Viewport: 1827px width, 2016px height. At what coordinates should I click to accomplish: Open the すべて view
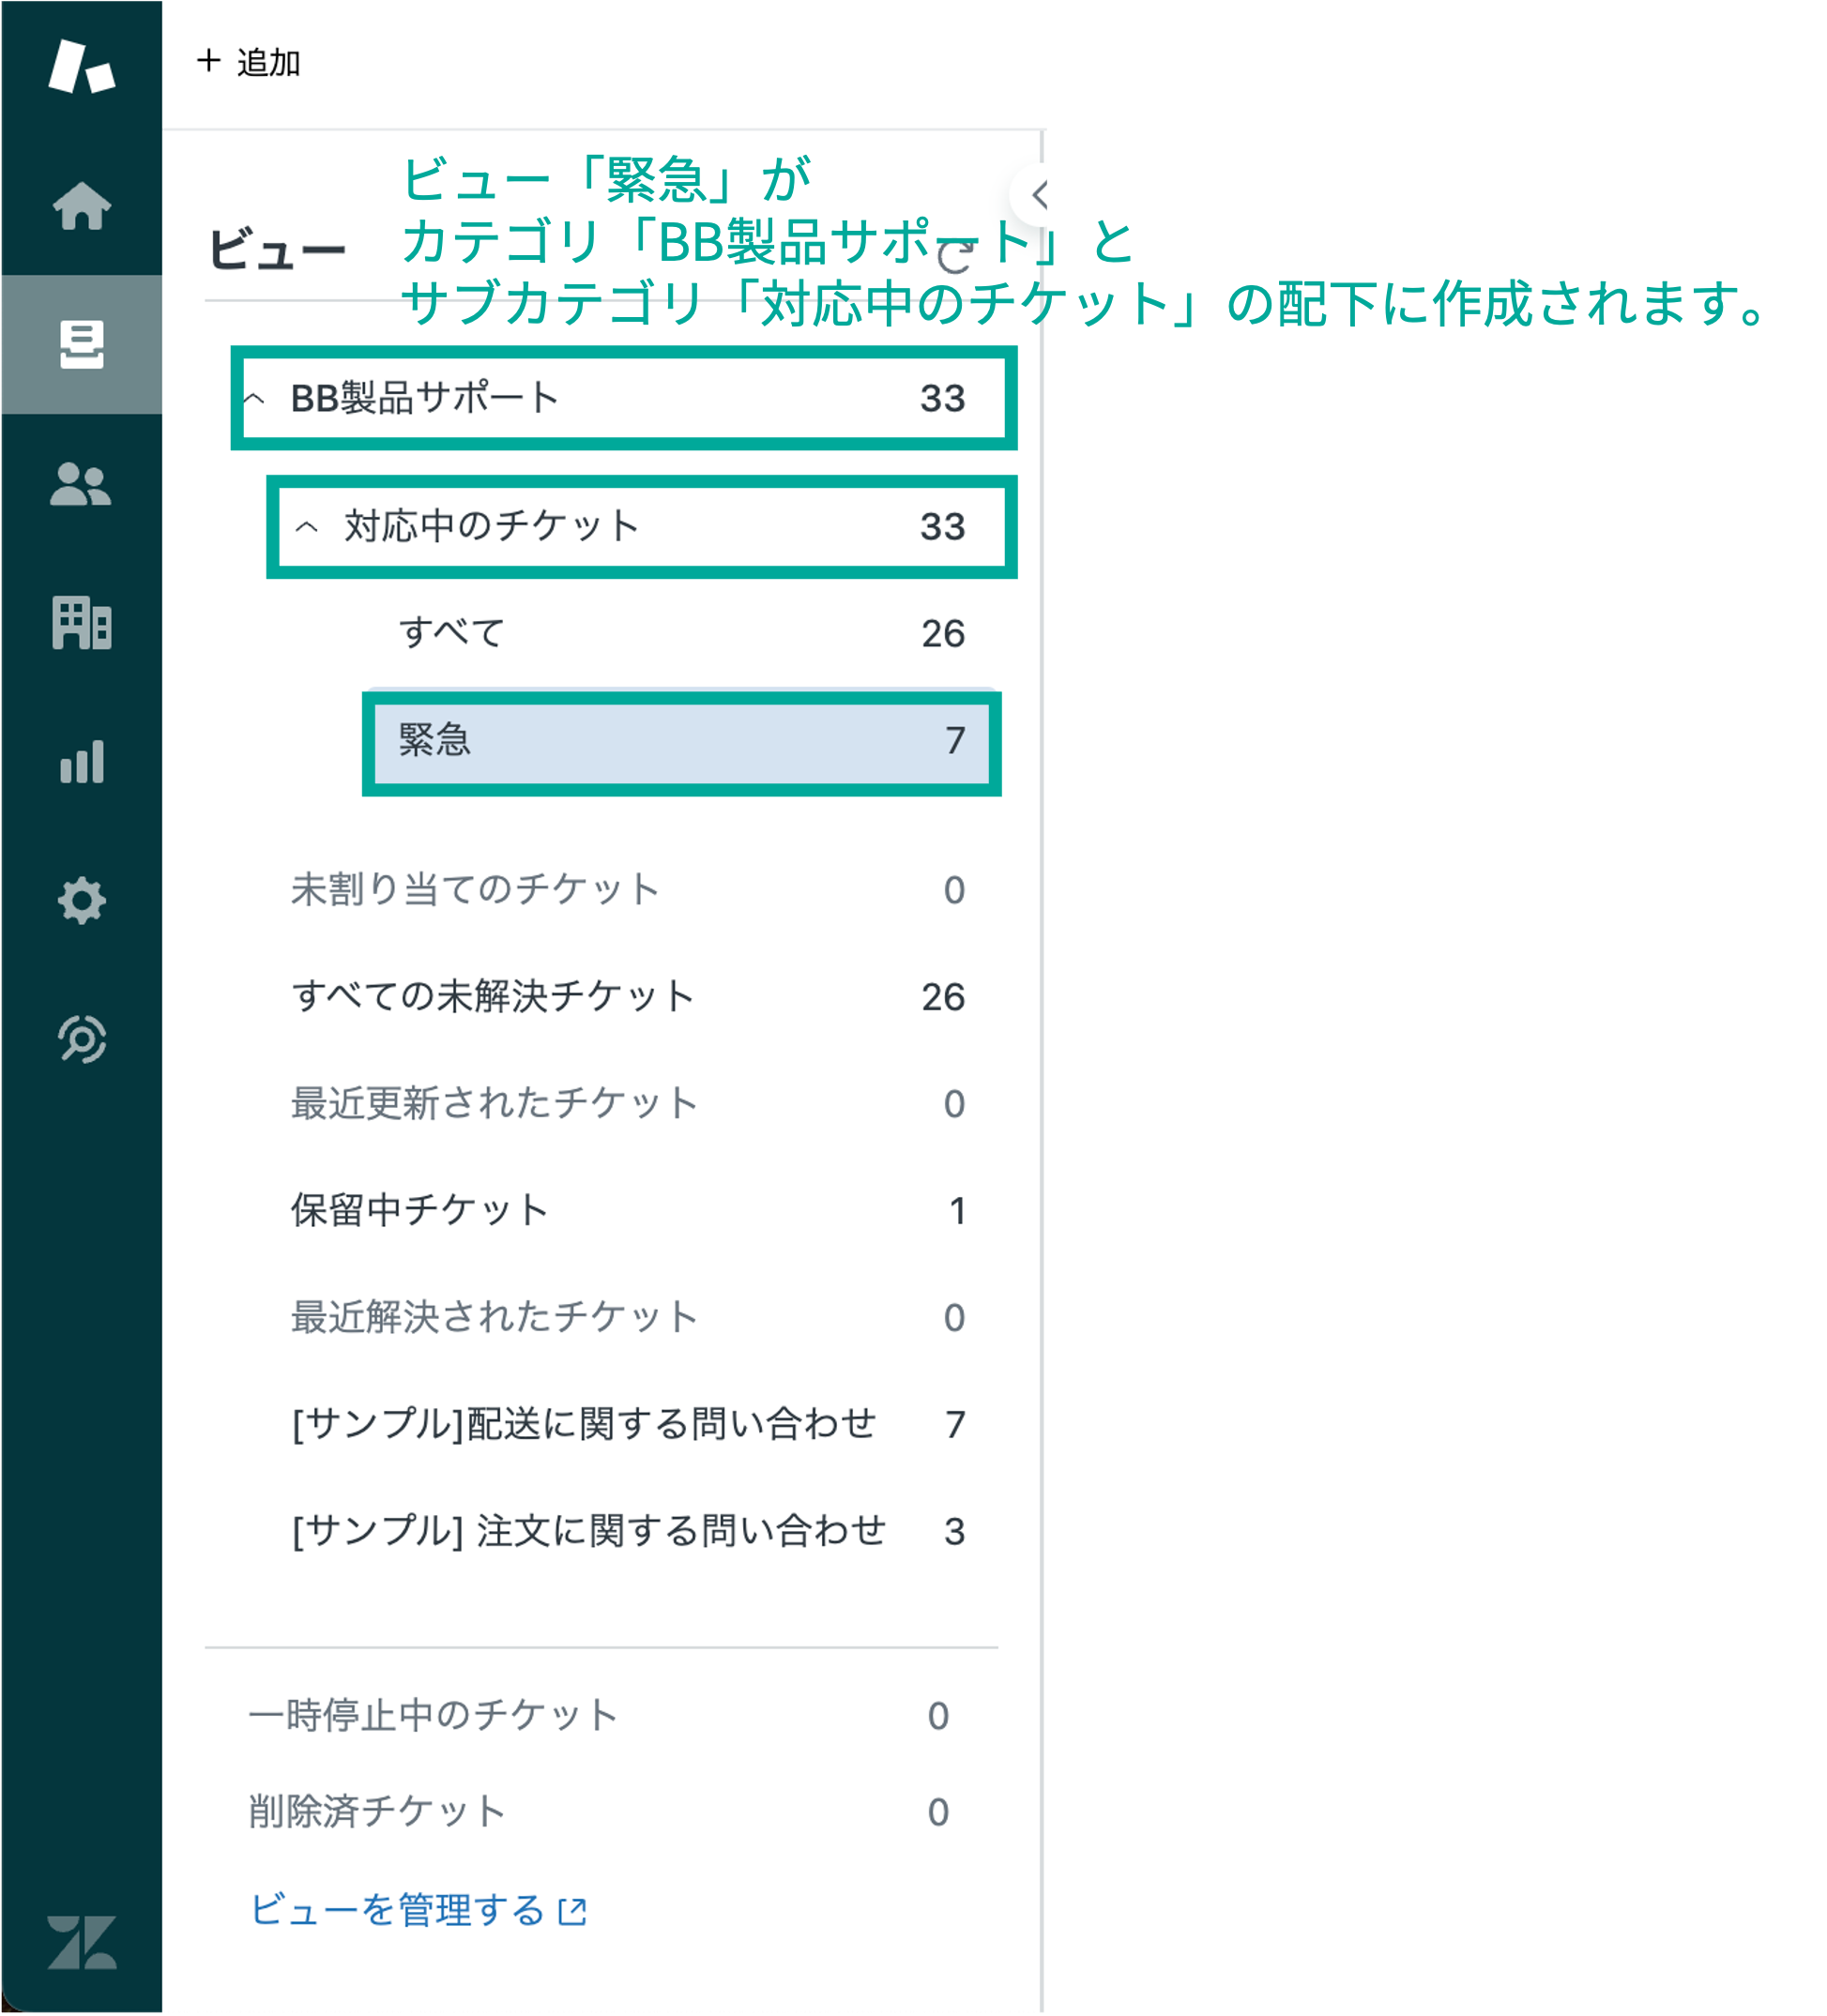coord(681,633)
